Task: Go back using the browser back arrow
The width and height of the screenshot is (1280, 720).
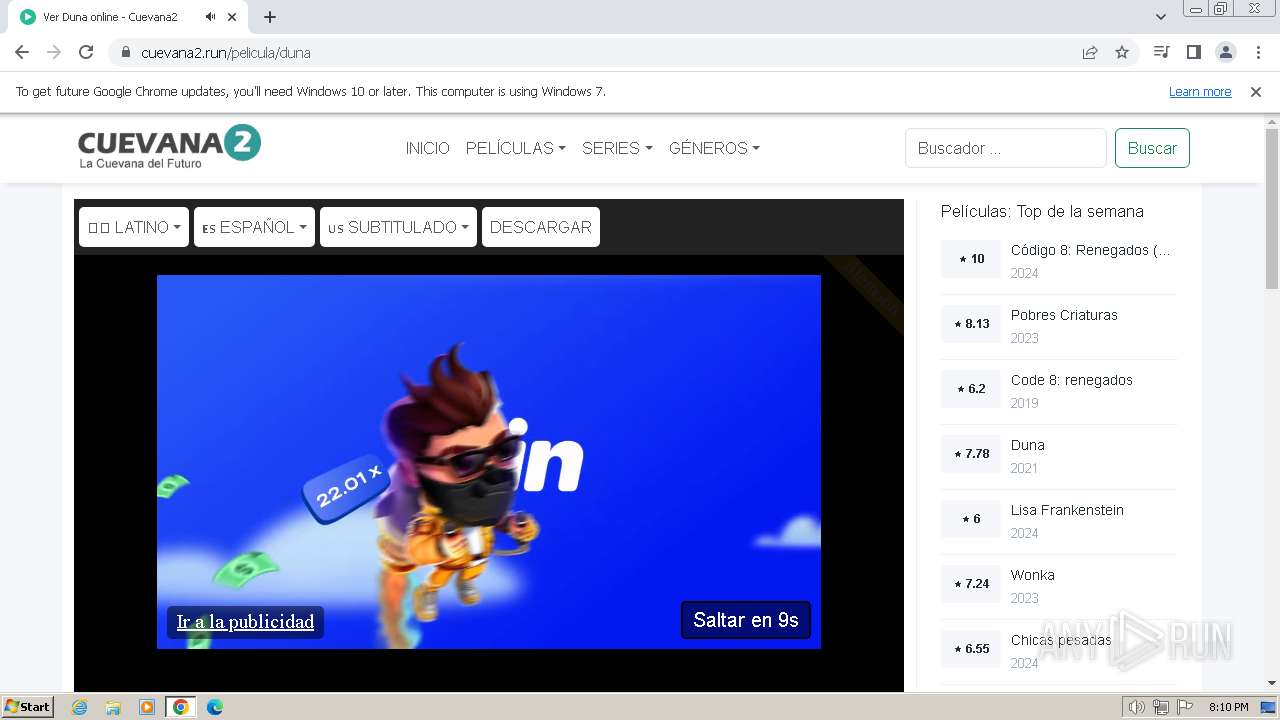Action: [x=22, y=53]
